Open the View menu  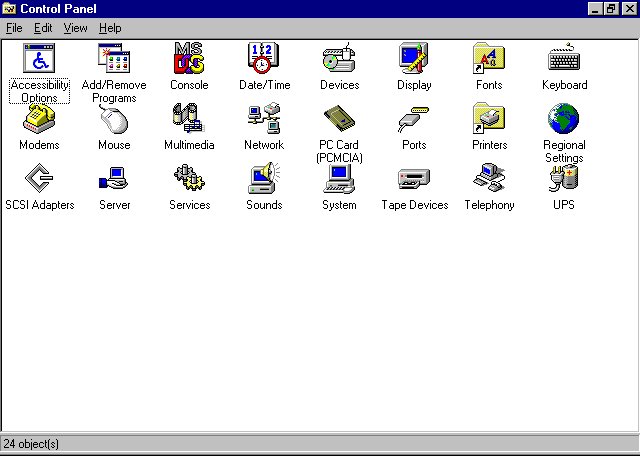point(76,28)
